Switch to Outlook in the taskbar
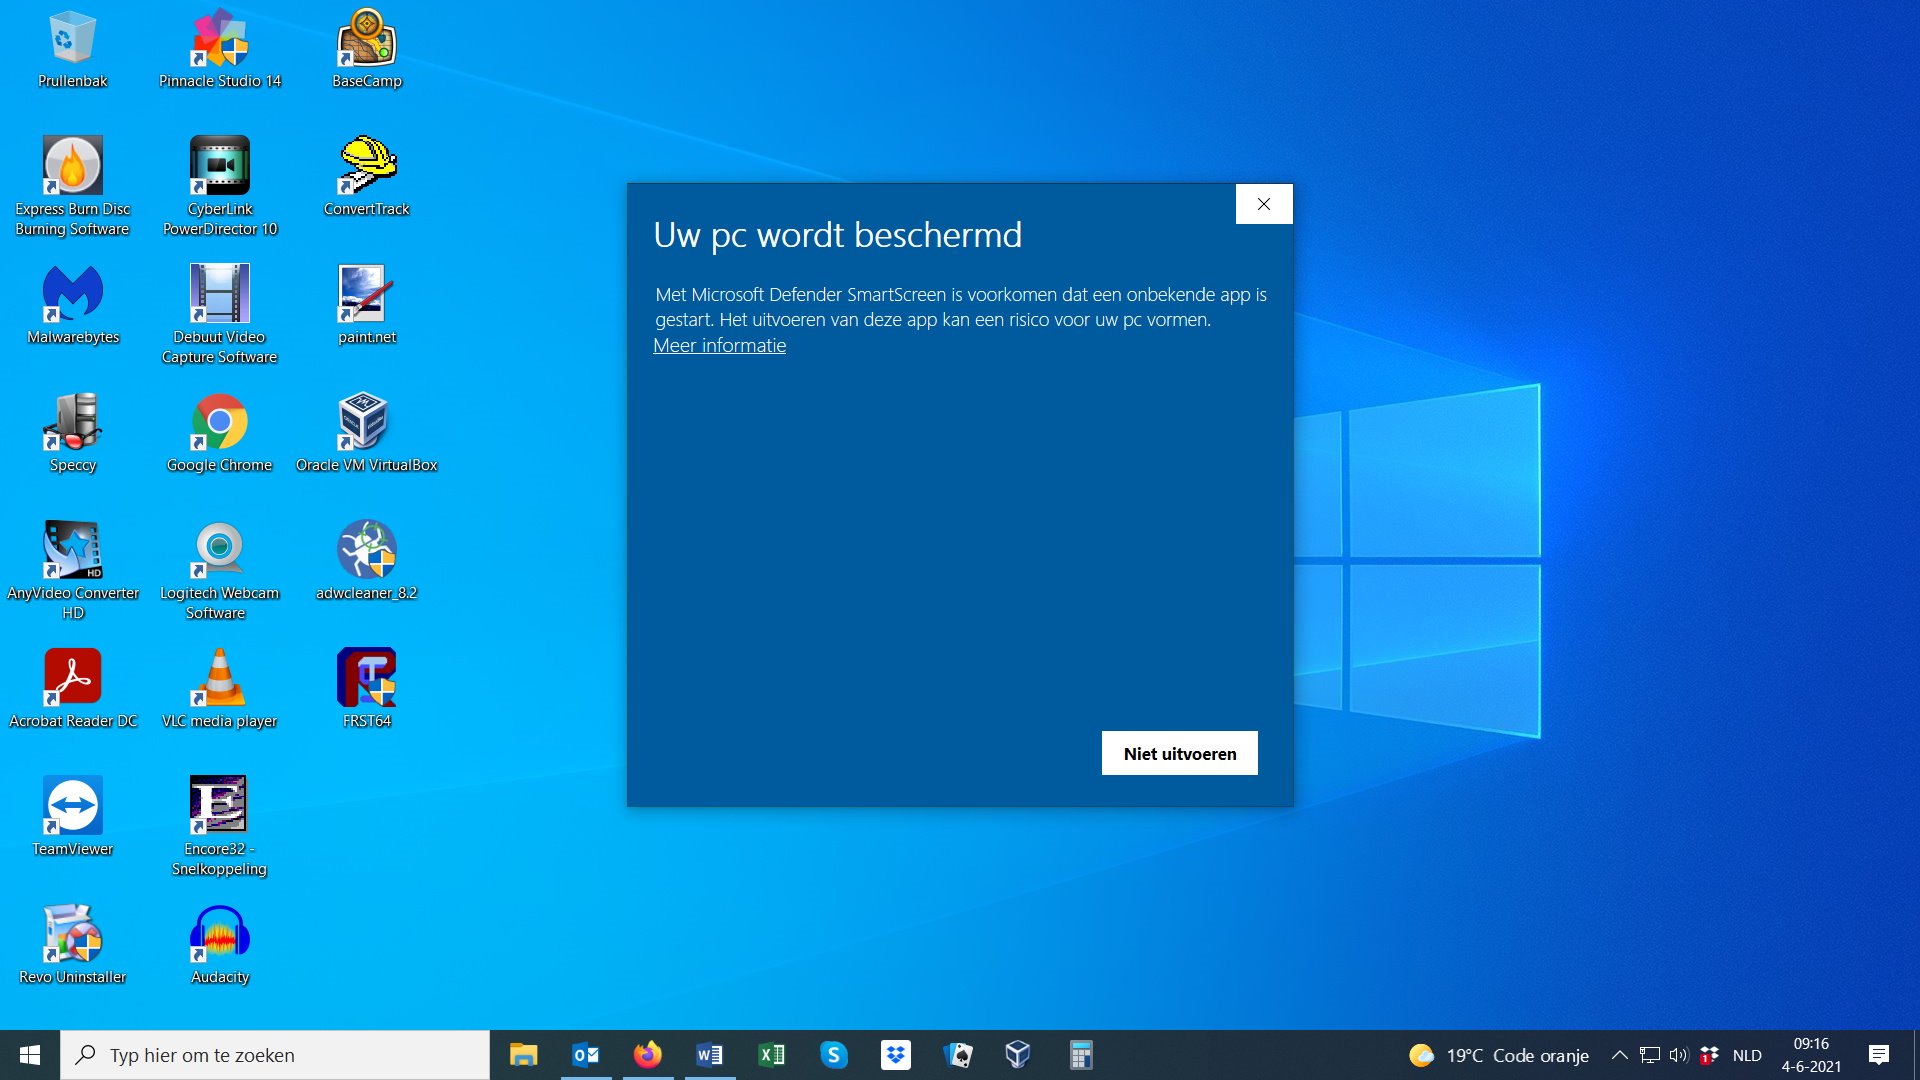1920x1080 pixels. 586,1055
